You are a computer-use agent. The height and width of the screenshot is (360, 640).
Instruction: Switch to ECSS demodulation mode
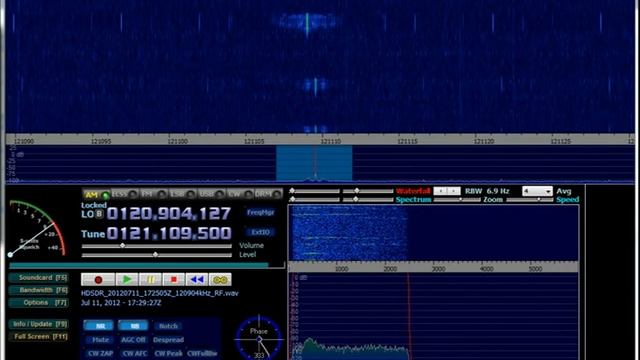(x=124, y=194)
